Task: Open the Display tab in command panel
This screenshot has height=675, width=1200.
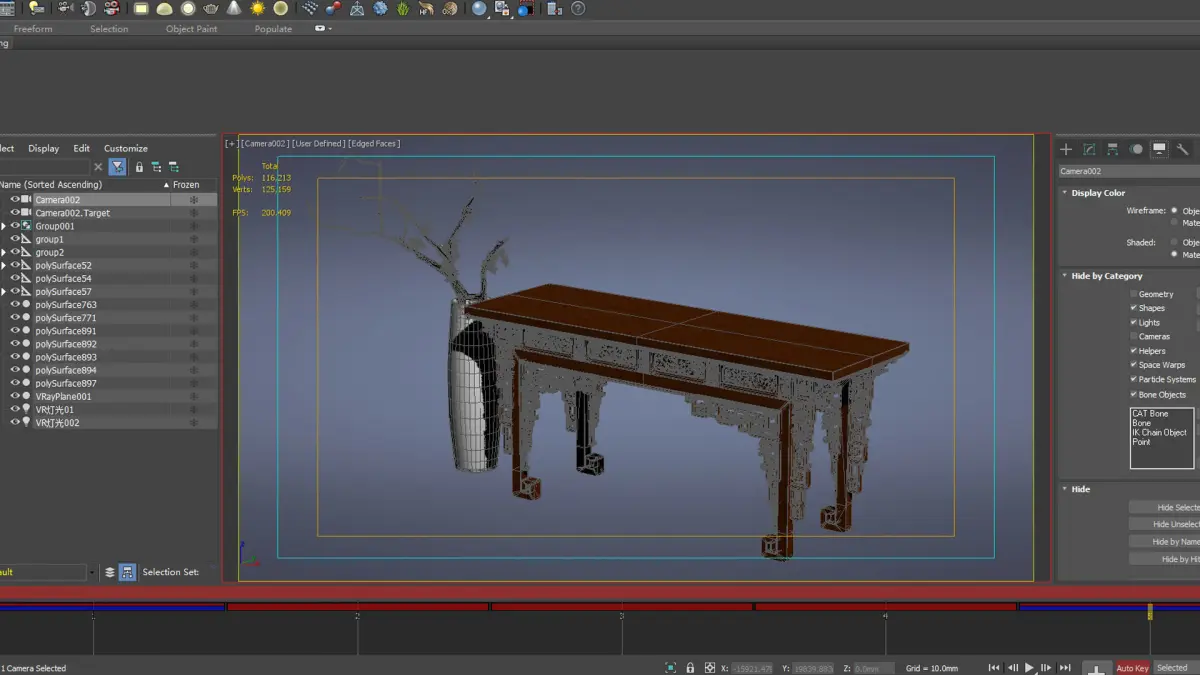Action: coord(1159,149)
